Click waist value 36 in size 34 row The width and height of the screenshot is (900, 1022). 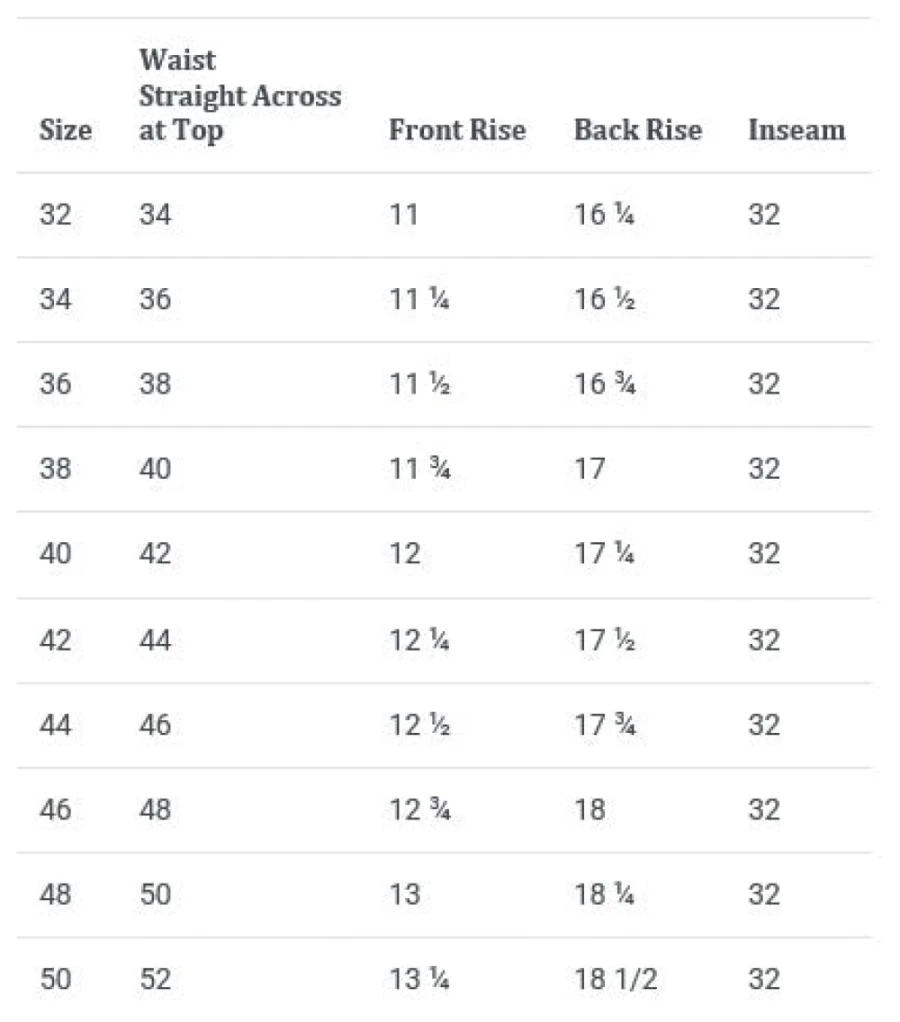click(x=155, y=299)
